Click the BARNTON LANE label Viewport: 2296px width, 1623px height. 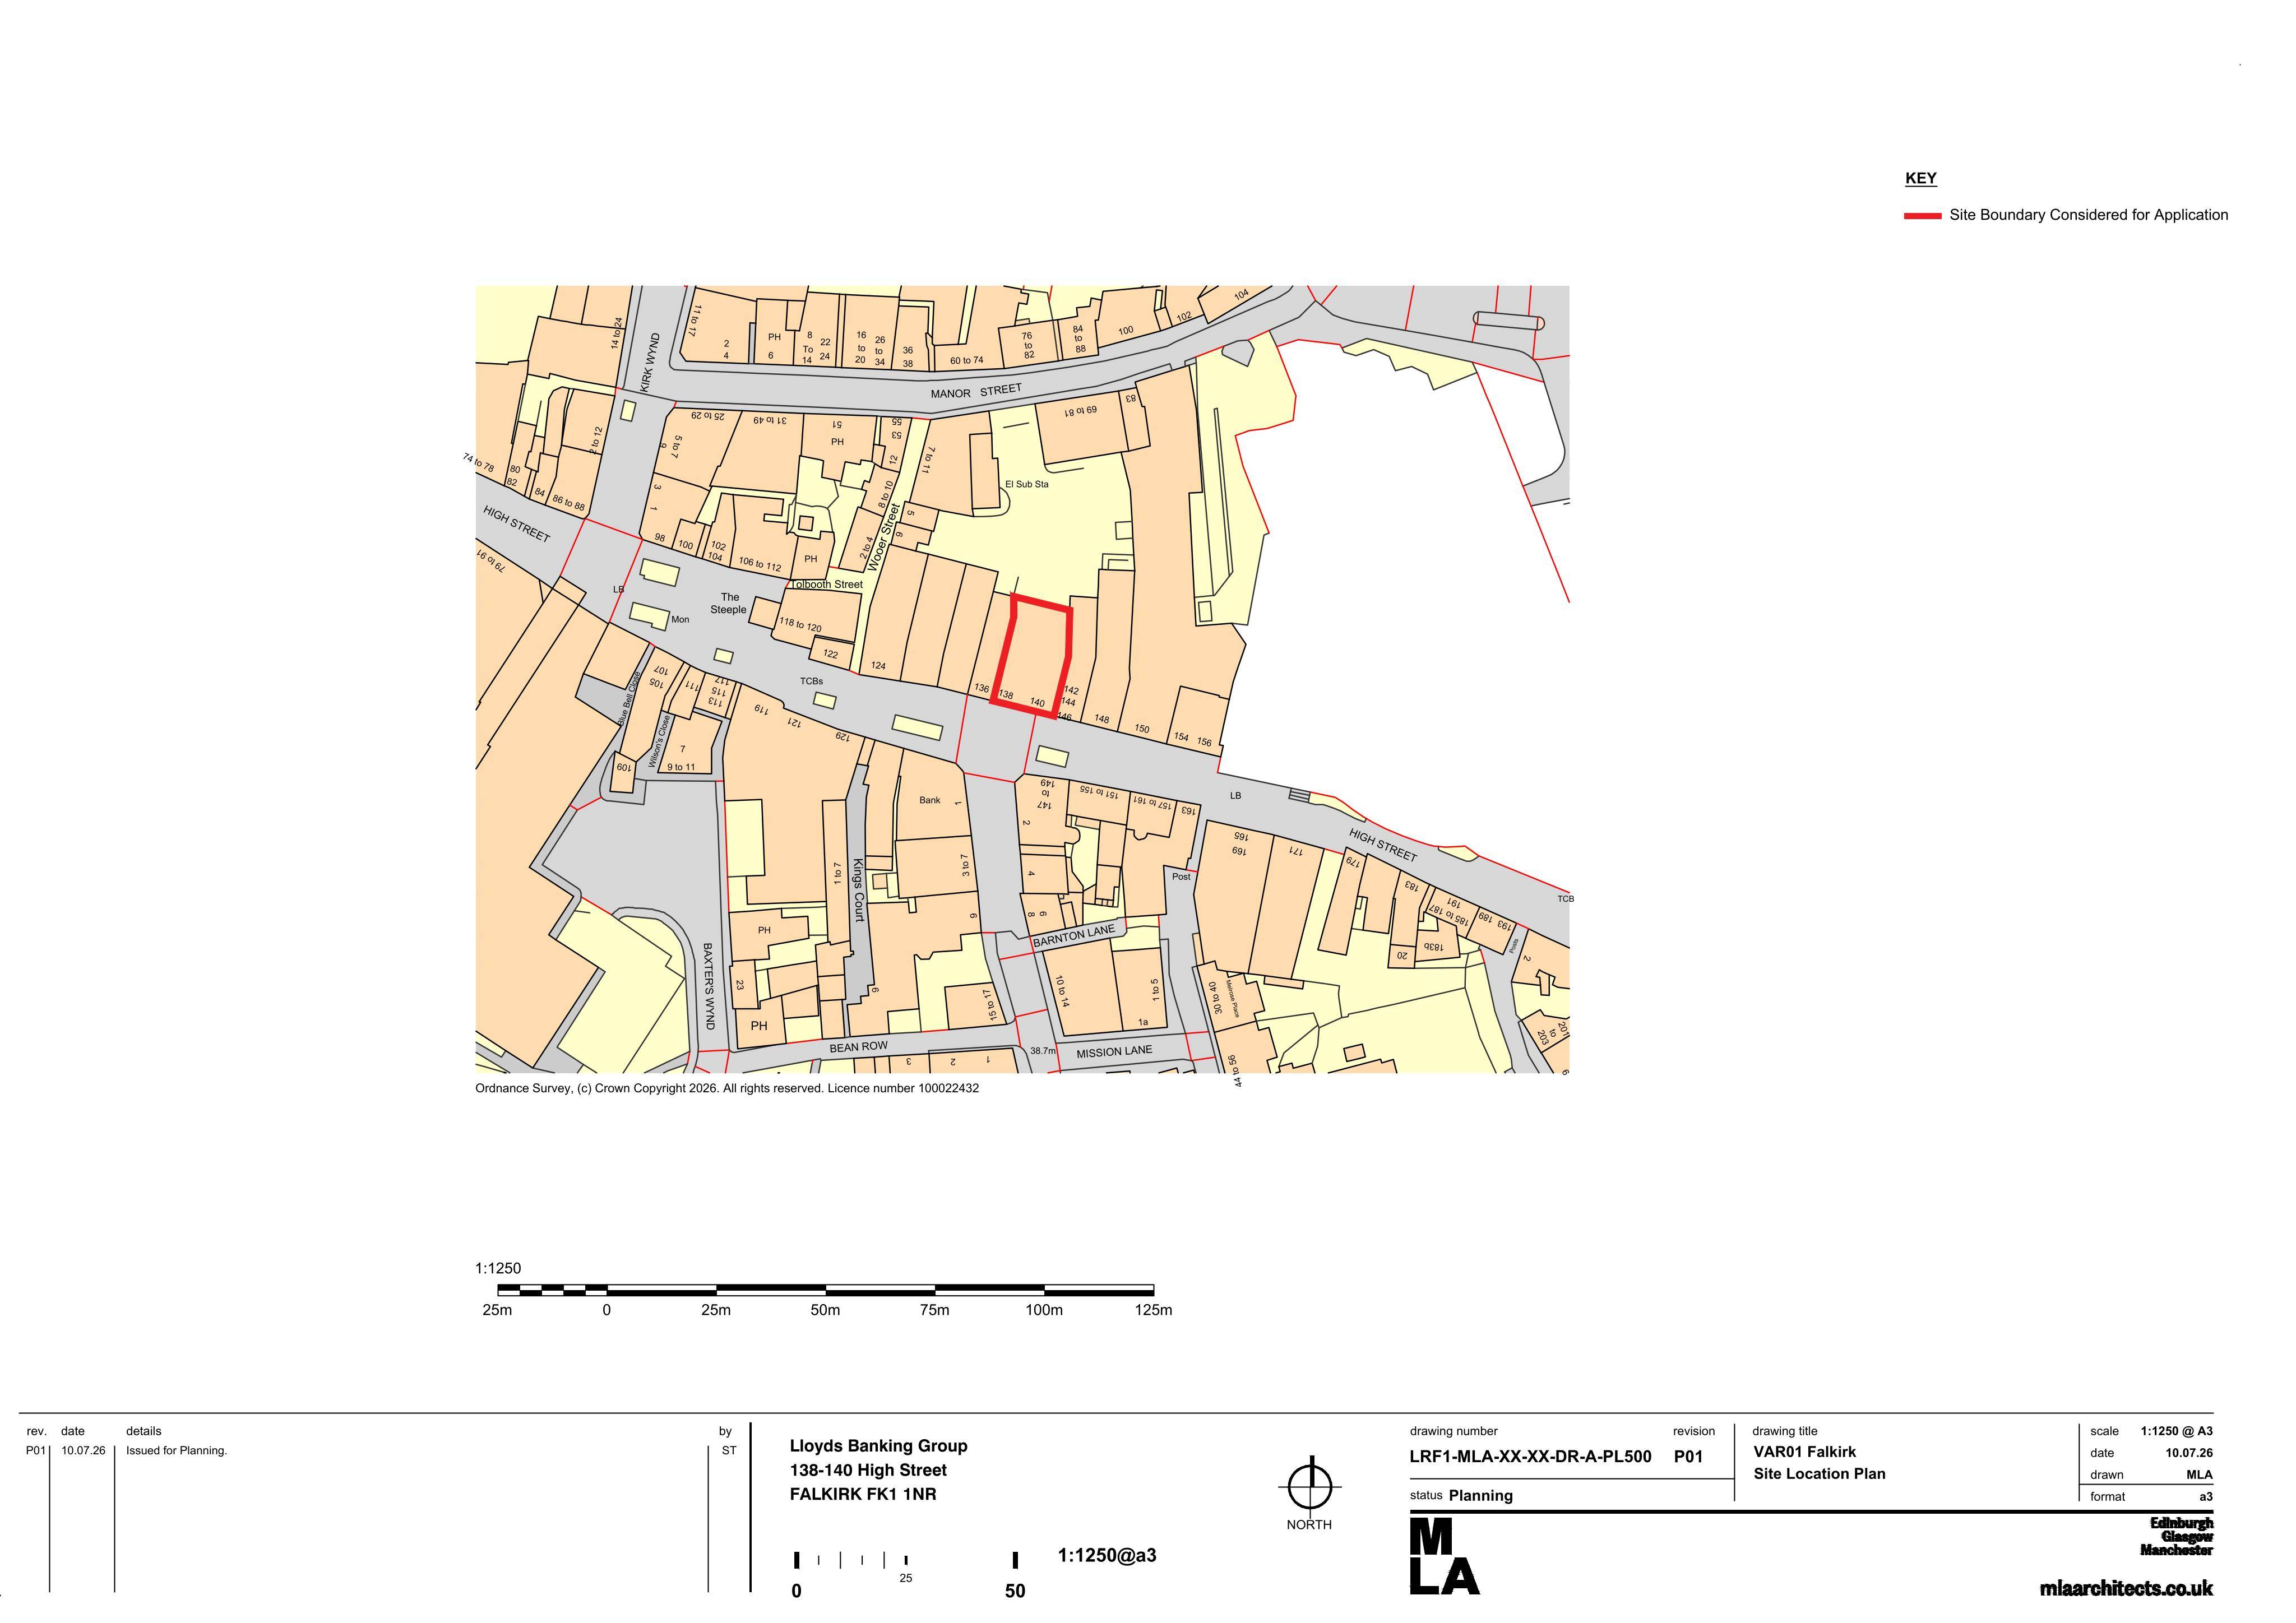pos(1073,936)
